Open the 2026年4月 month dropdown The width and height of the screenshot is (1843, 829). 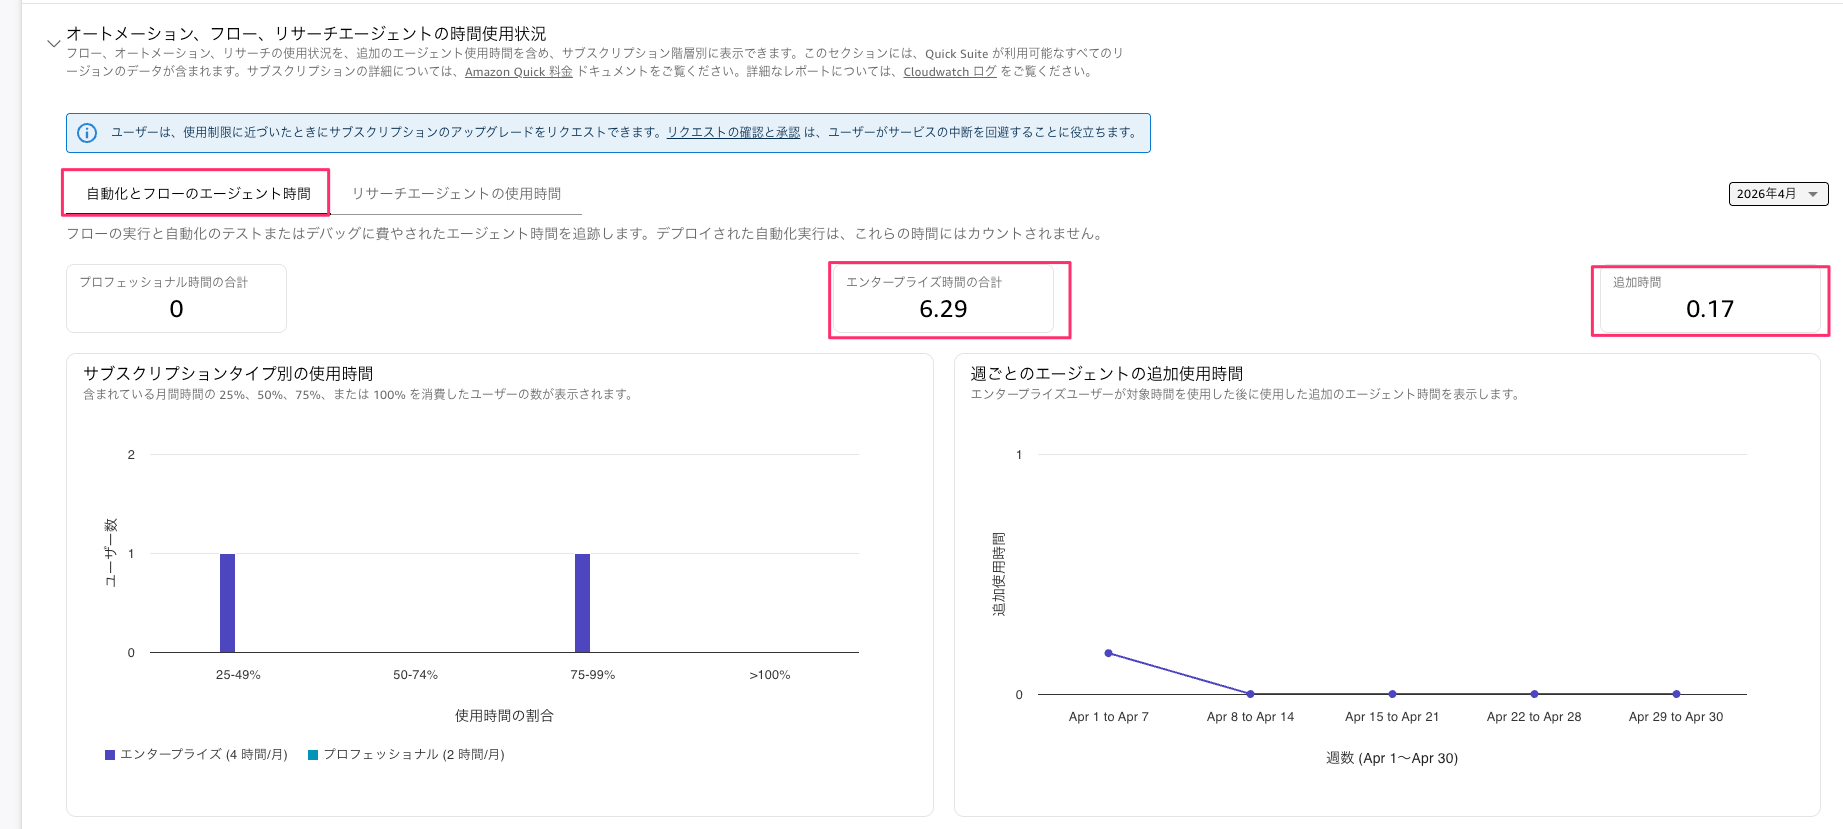tap(1778, 194)
